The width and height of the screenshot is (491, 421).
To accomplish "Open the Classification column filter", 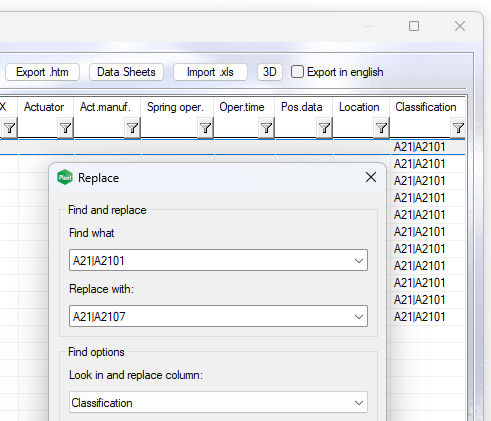I will point(458,128).
